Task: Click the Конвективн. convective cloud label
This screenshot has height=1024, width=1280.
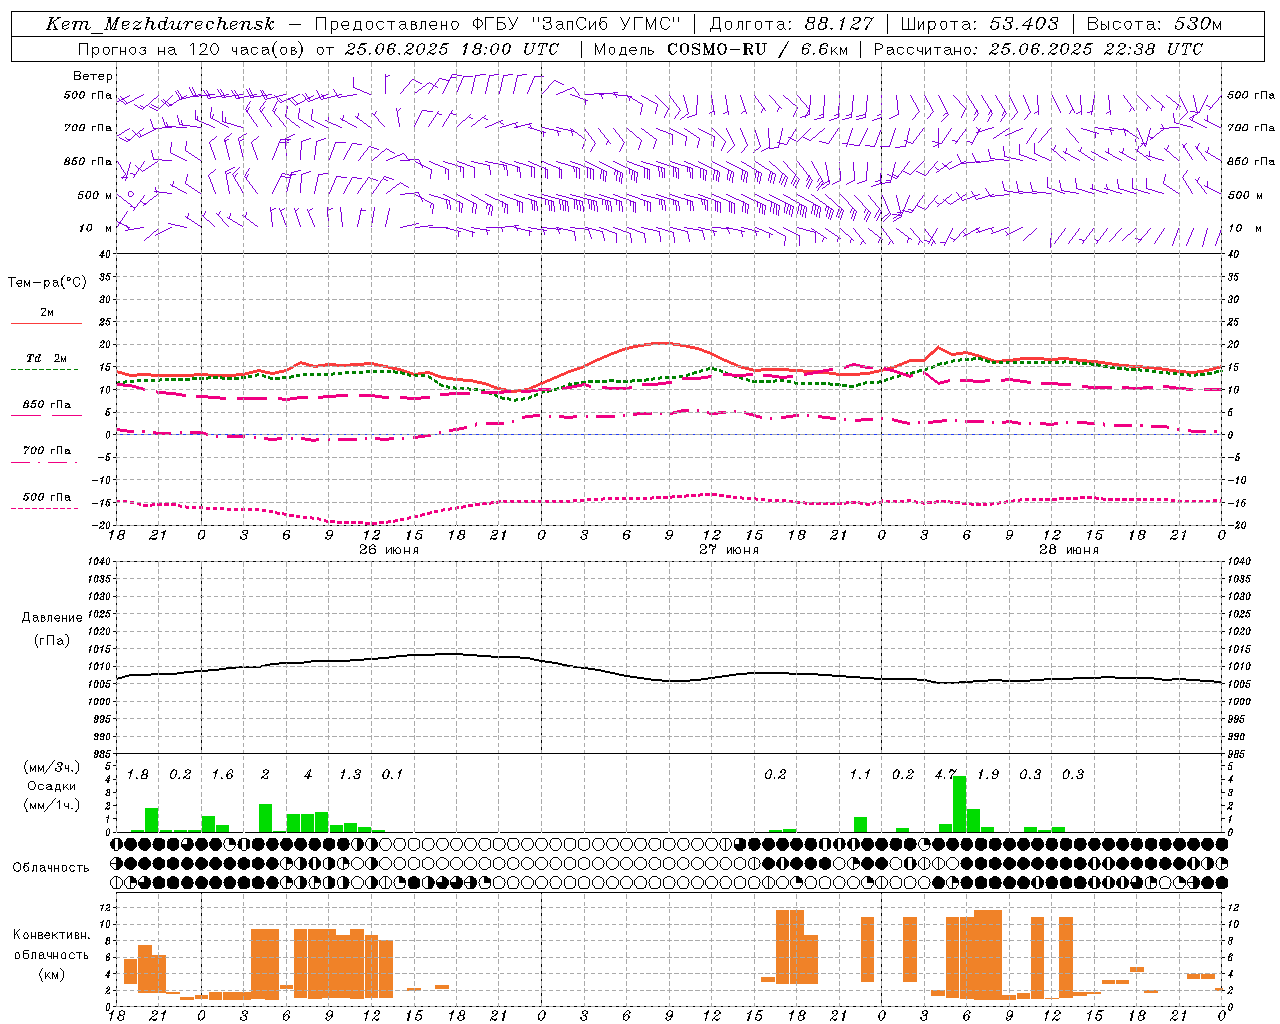Action: tap(52, 934)
